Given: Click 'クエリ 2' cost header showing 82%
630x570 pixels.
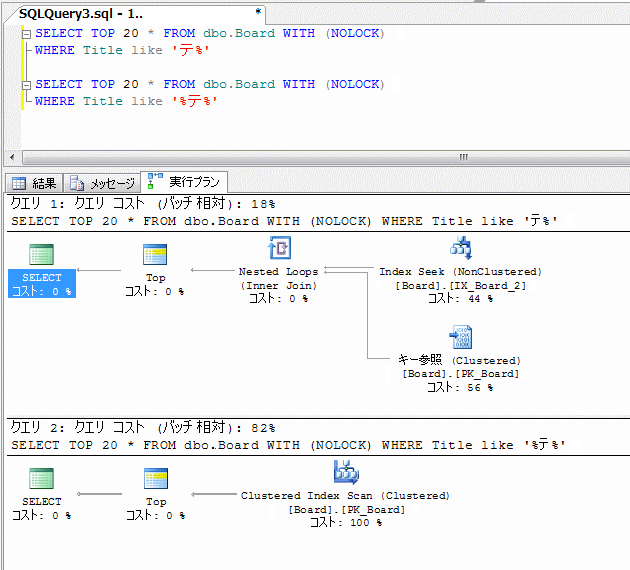Looking at the screenshot, I should coord(143,427).
